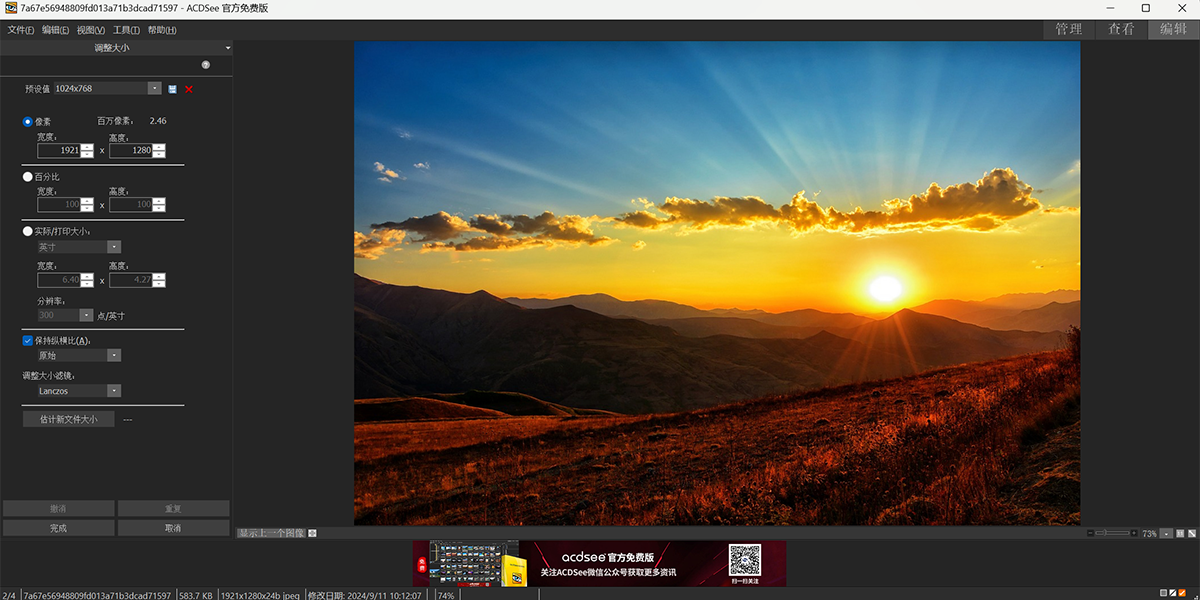Click the zoom out minus icon
The height and width of the screenshot is (600, 1200).
[1090, 533]
